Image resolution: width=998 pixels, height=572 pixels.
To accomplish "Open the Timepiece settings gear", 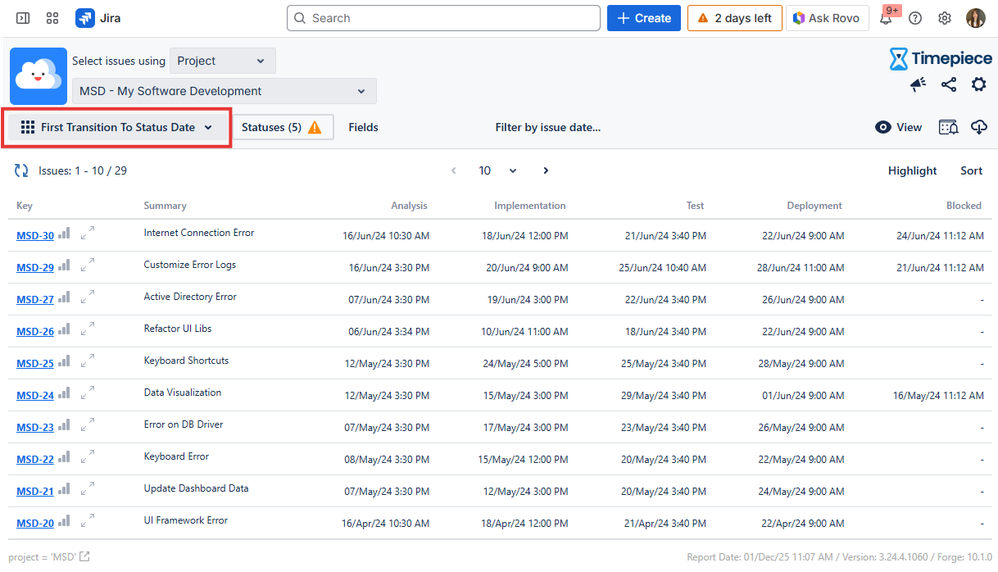I will [x=978, y=85].
